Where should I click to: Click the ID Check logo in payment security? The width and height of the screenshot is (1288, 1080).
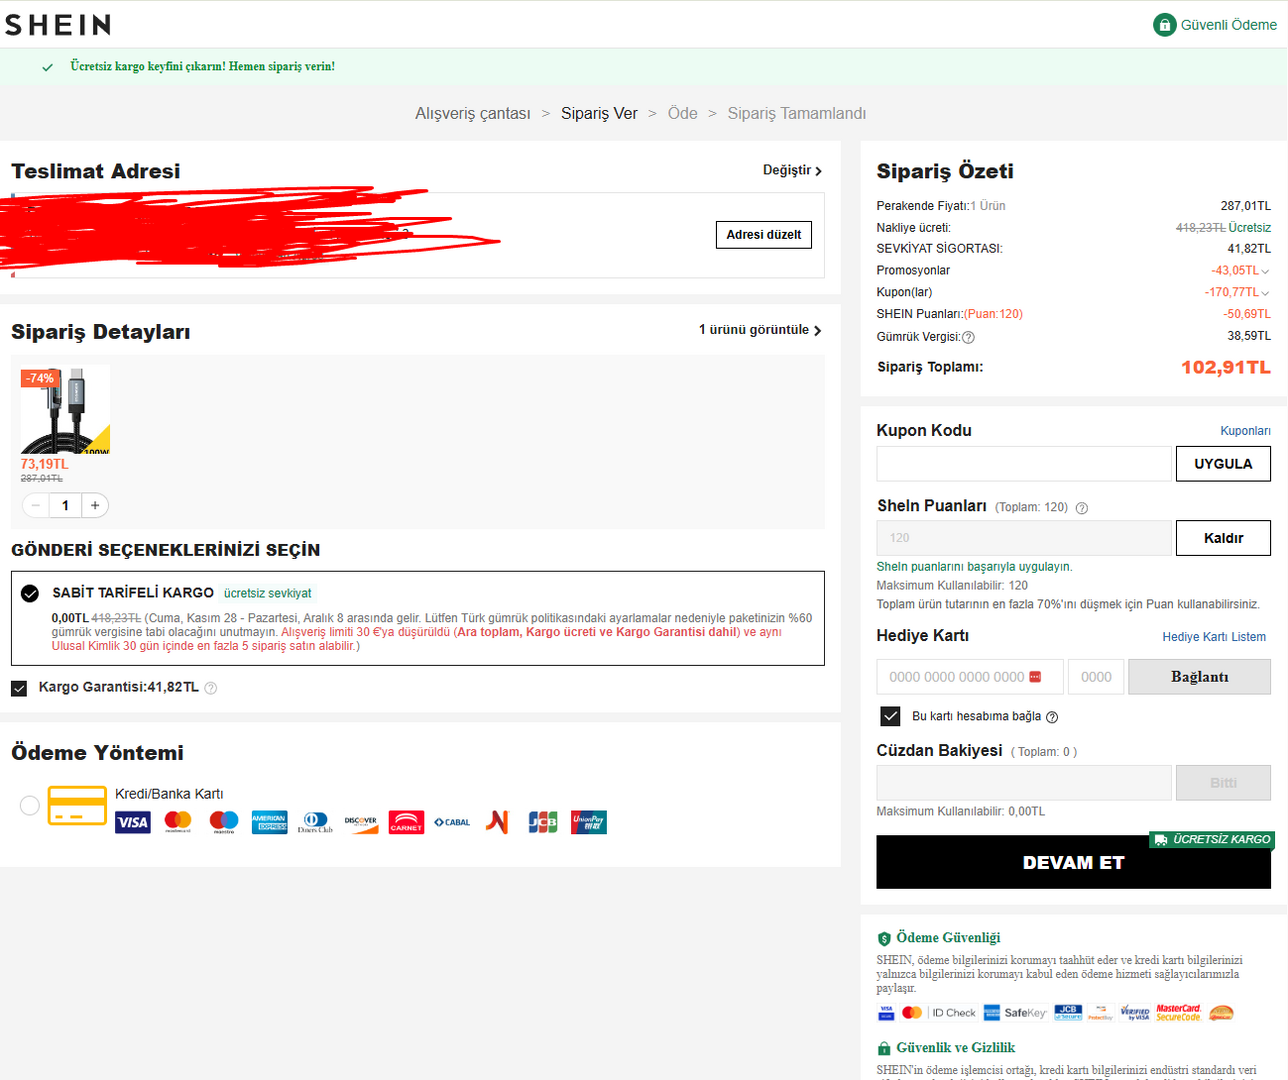tap(953, 1013)
